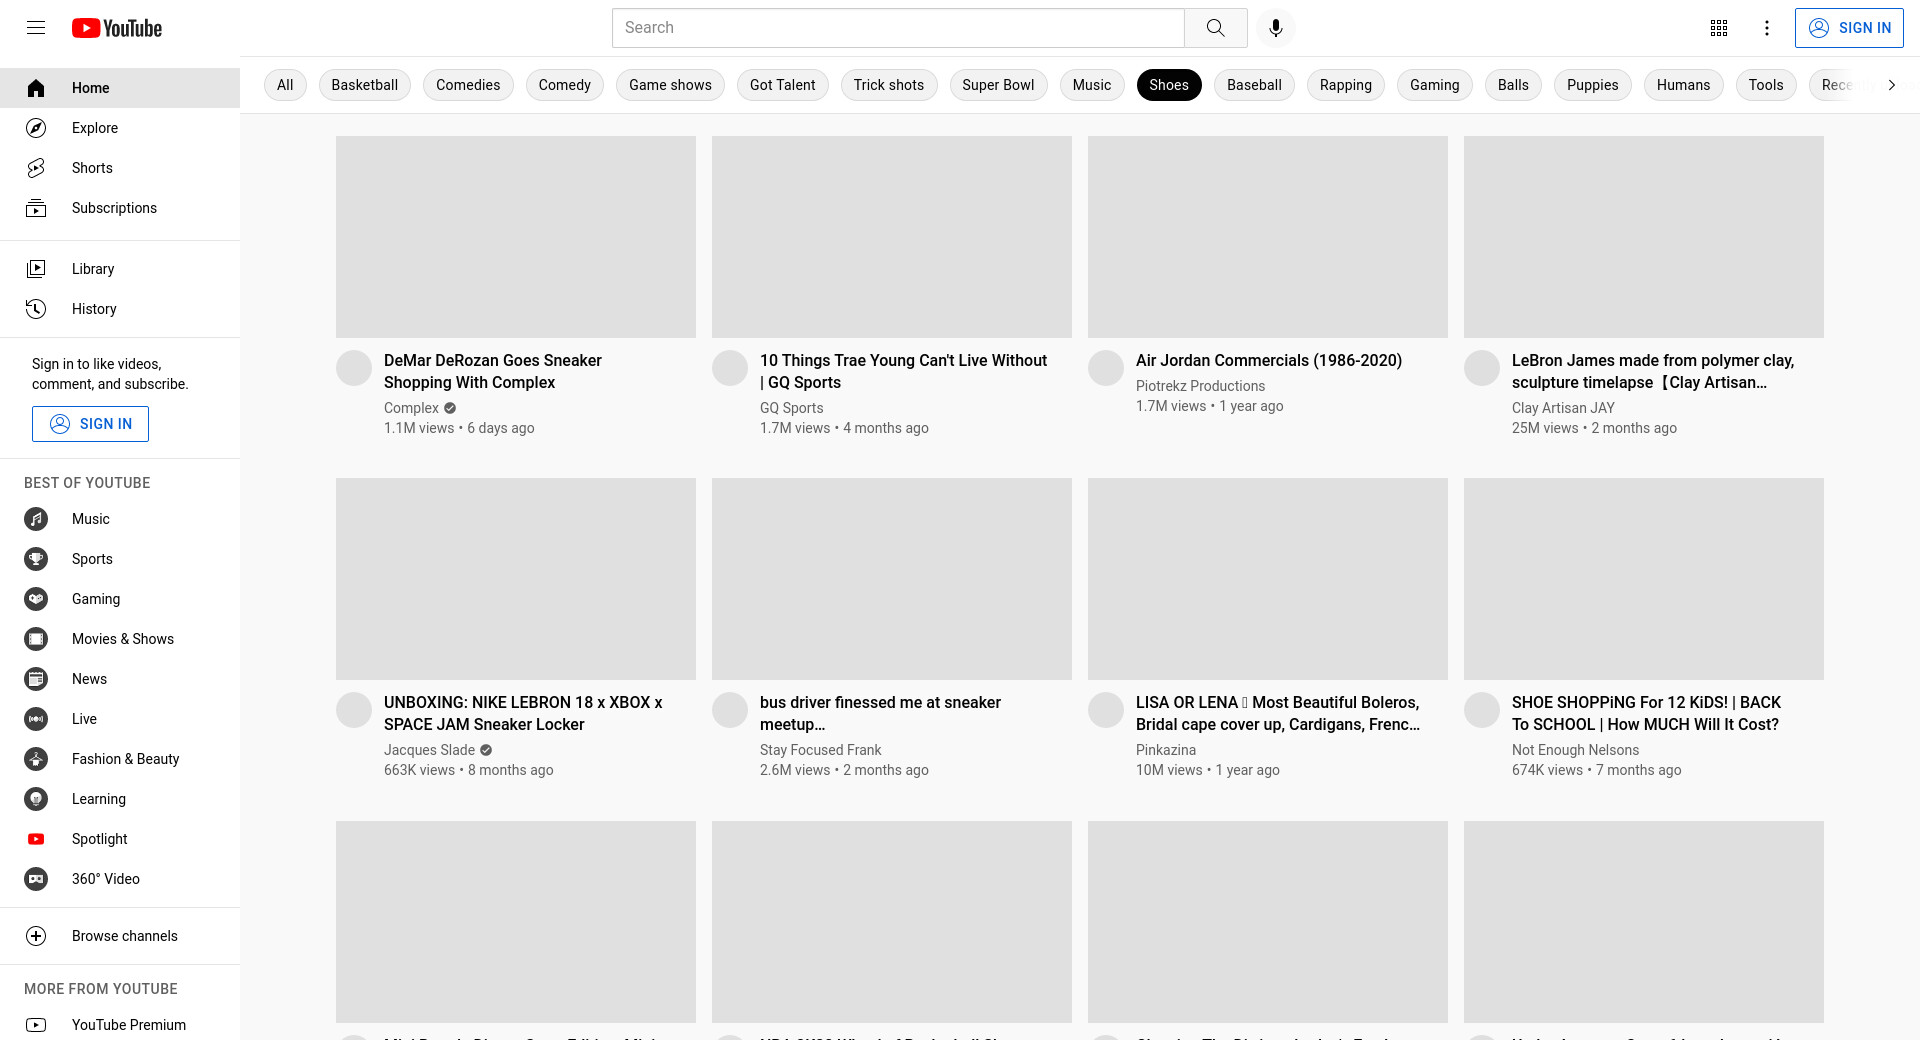Open Explore compass icon
This screenshot has height=1040, width=1920.
pos(36,128)
